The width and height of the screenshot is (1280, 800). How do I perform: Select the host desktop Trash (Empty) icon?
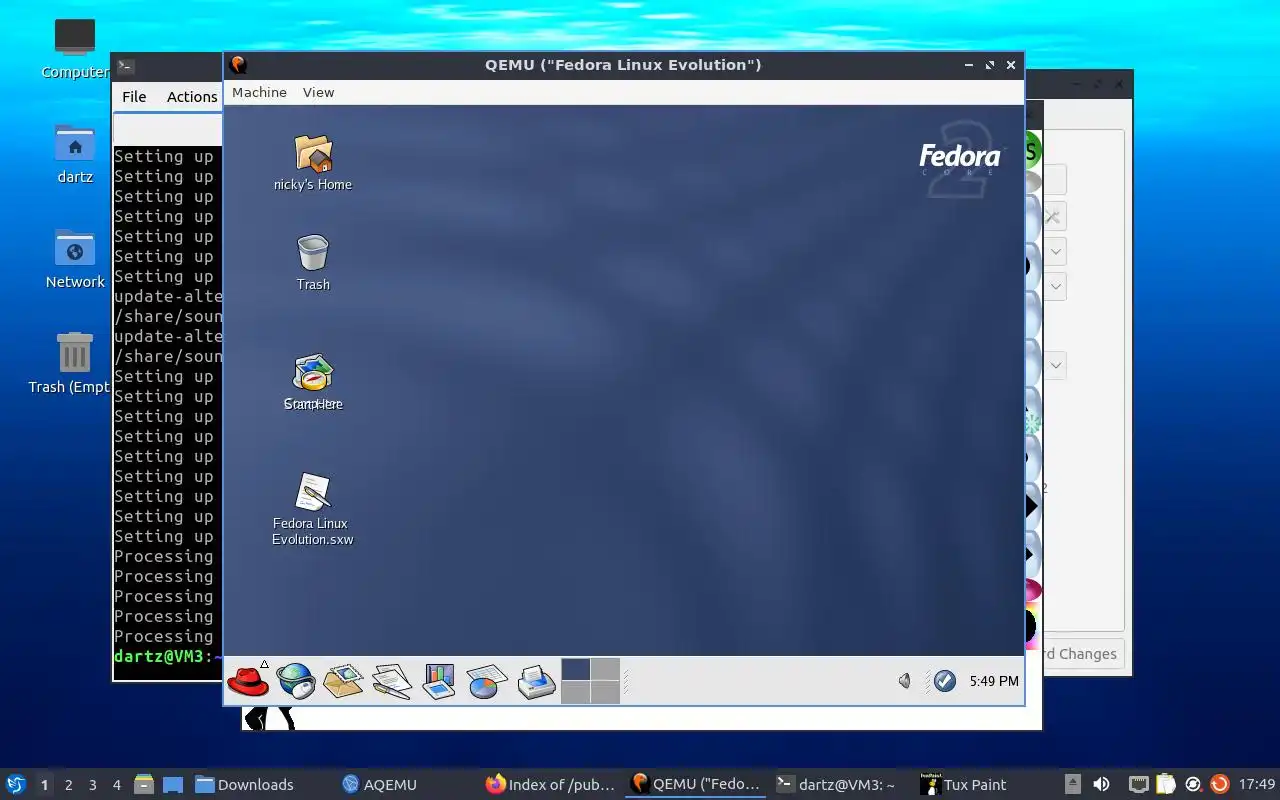pos(72,363)
